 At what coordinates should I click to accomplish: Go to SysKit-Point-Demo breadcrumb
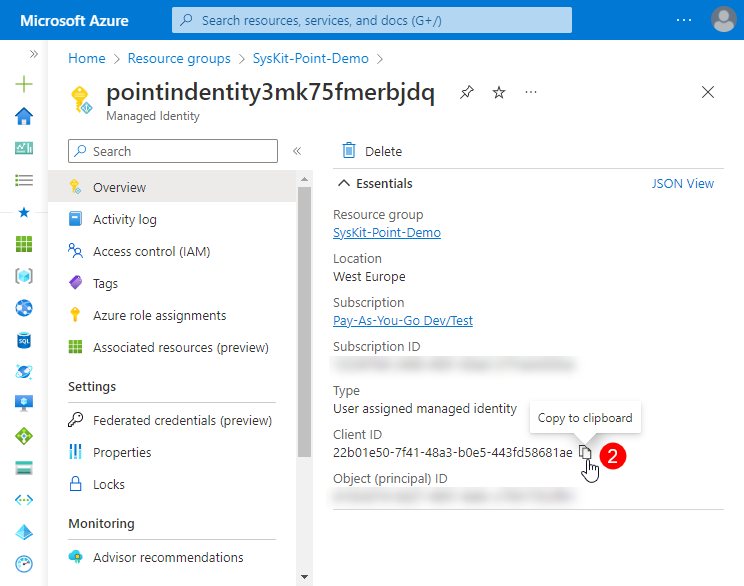(x=310, y=58)
